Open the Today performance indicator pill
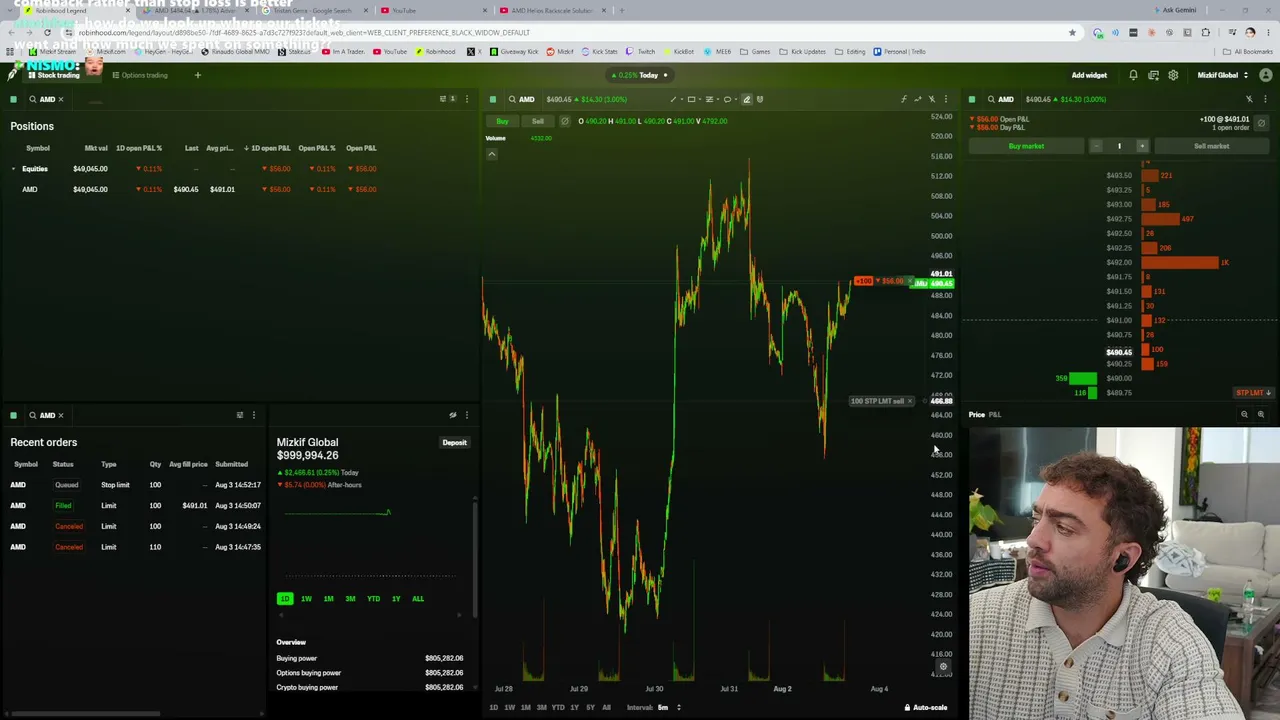1280x720 pixels. point(640,75)
